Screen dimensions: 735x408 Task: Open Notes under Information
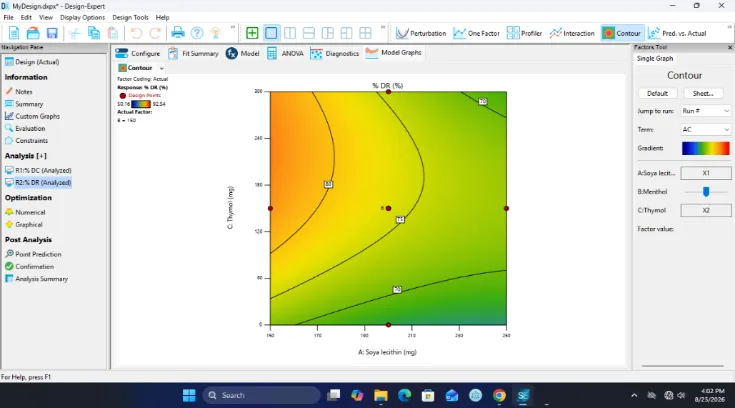[x=19, y=91]
